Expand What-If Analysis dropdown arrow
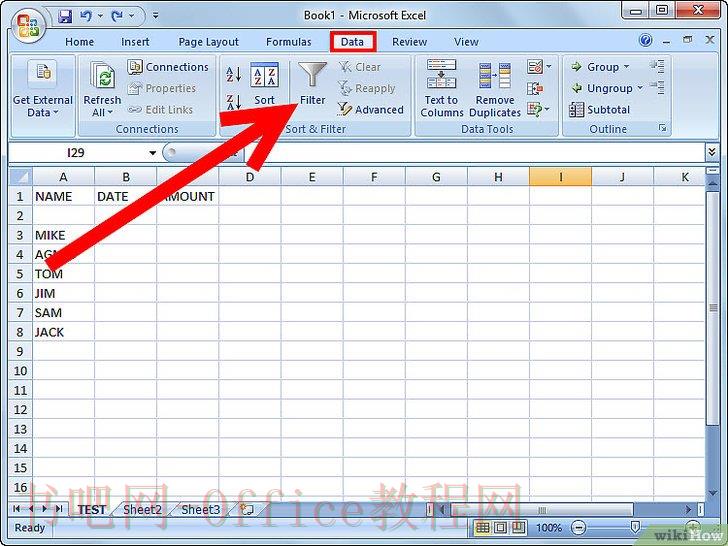728x546 pixels. coord(547,110)
